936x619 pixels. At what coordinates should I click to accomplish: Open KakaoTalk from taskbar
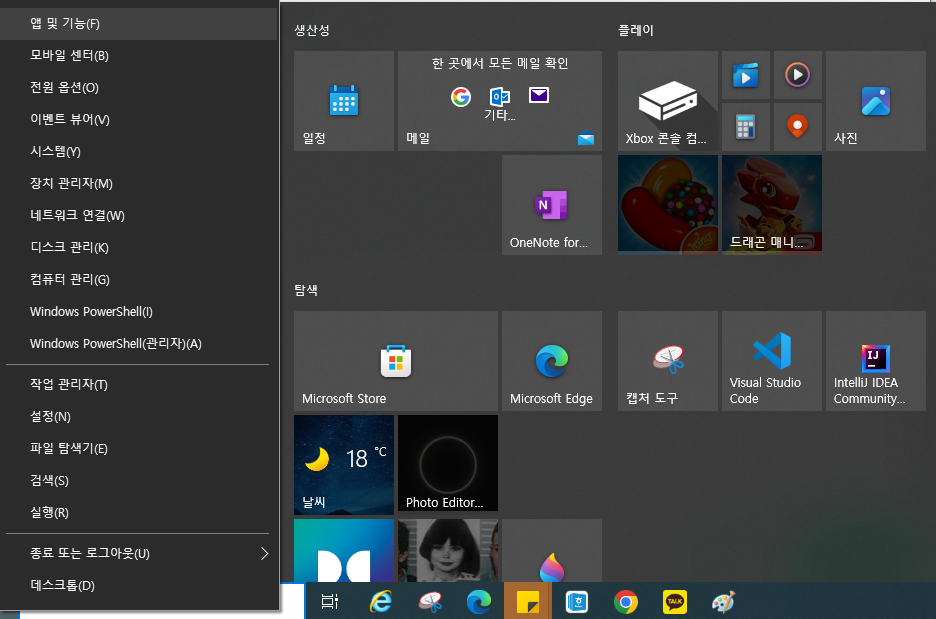point(675,602)
